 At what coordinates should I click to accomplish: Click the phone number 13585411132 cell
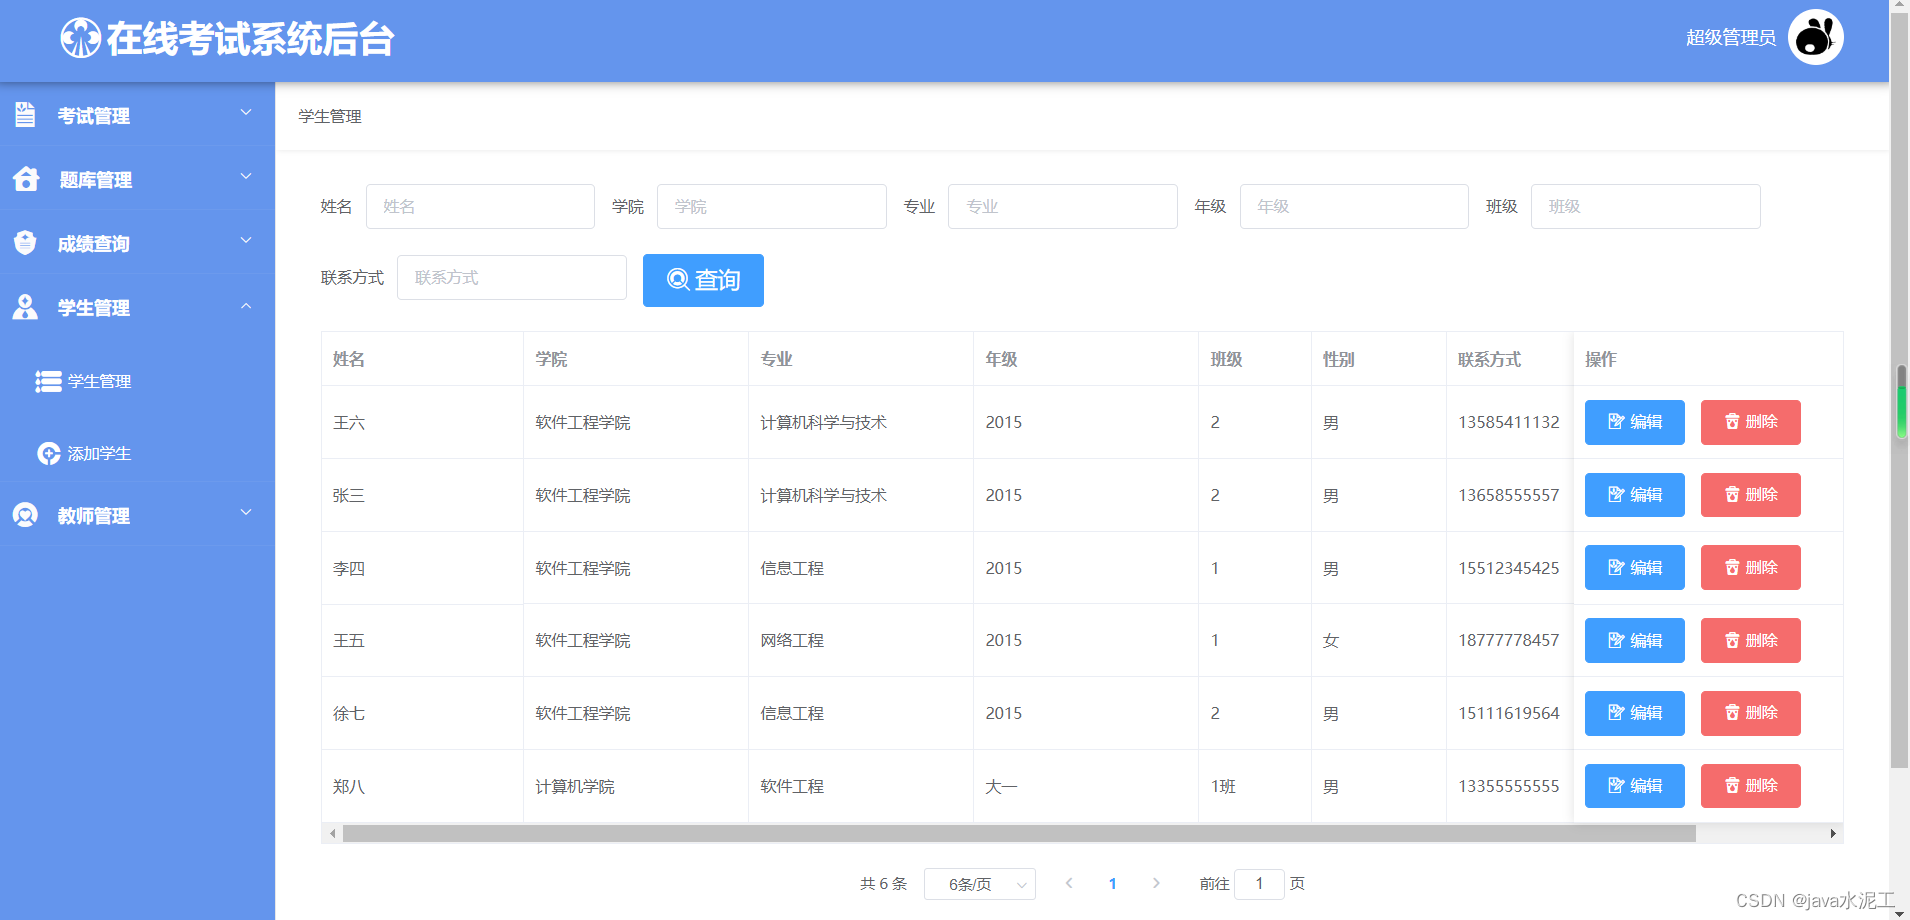pos(1508,422)
